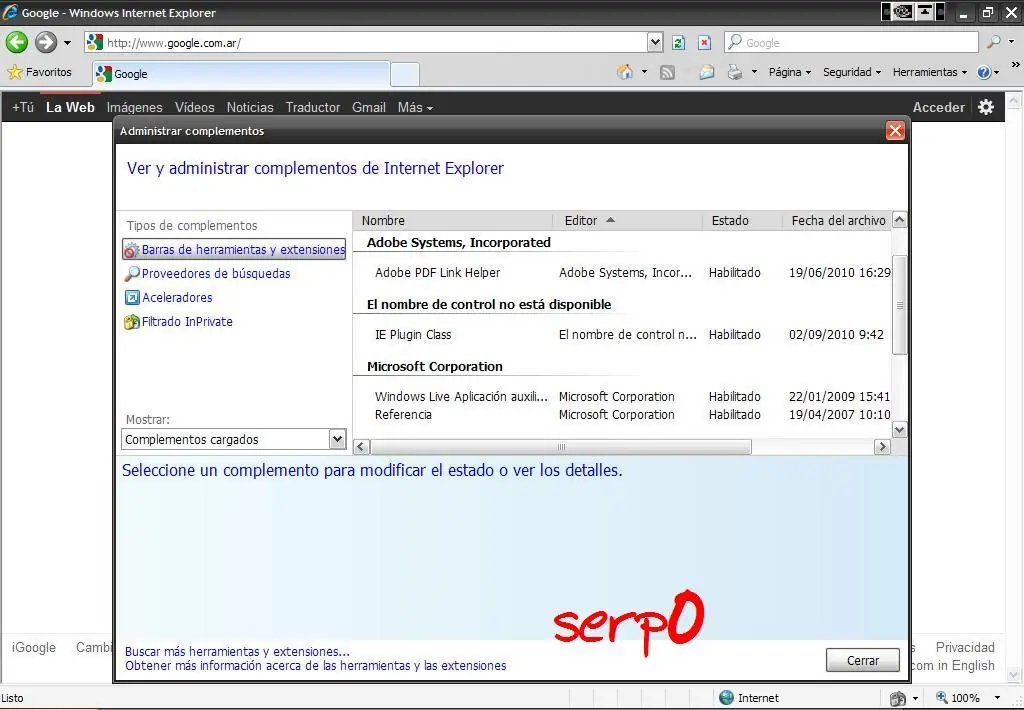
Task: Click the horizontal scroll right arrow
Action: [x=882, y=447]
